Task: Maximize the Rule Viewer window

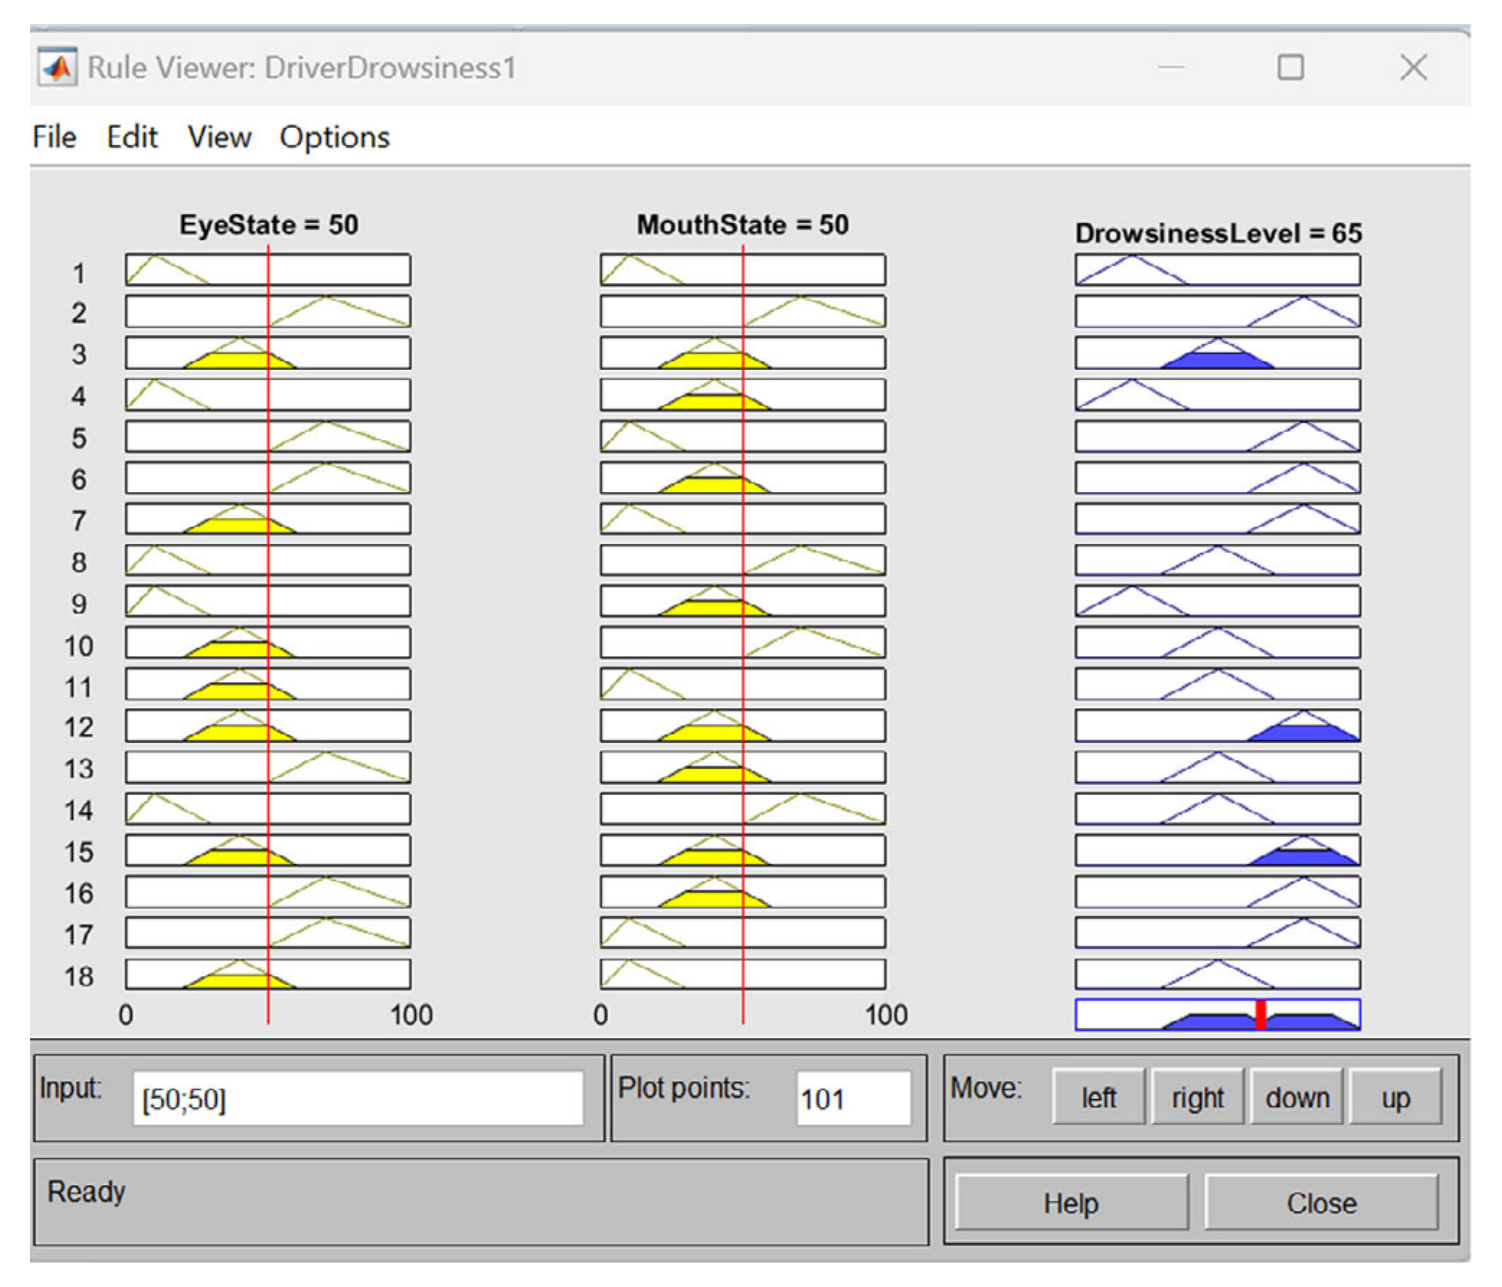Action: [1291, 67]
